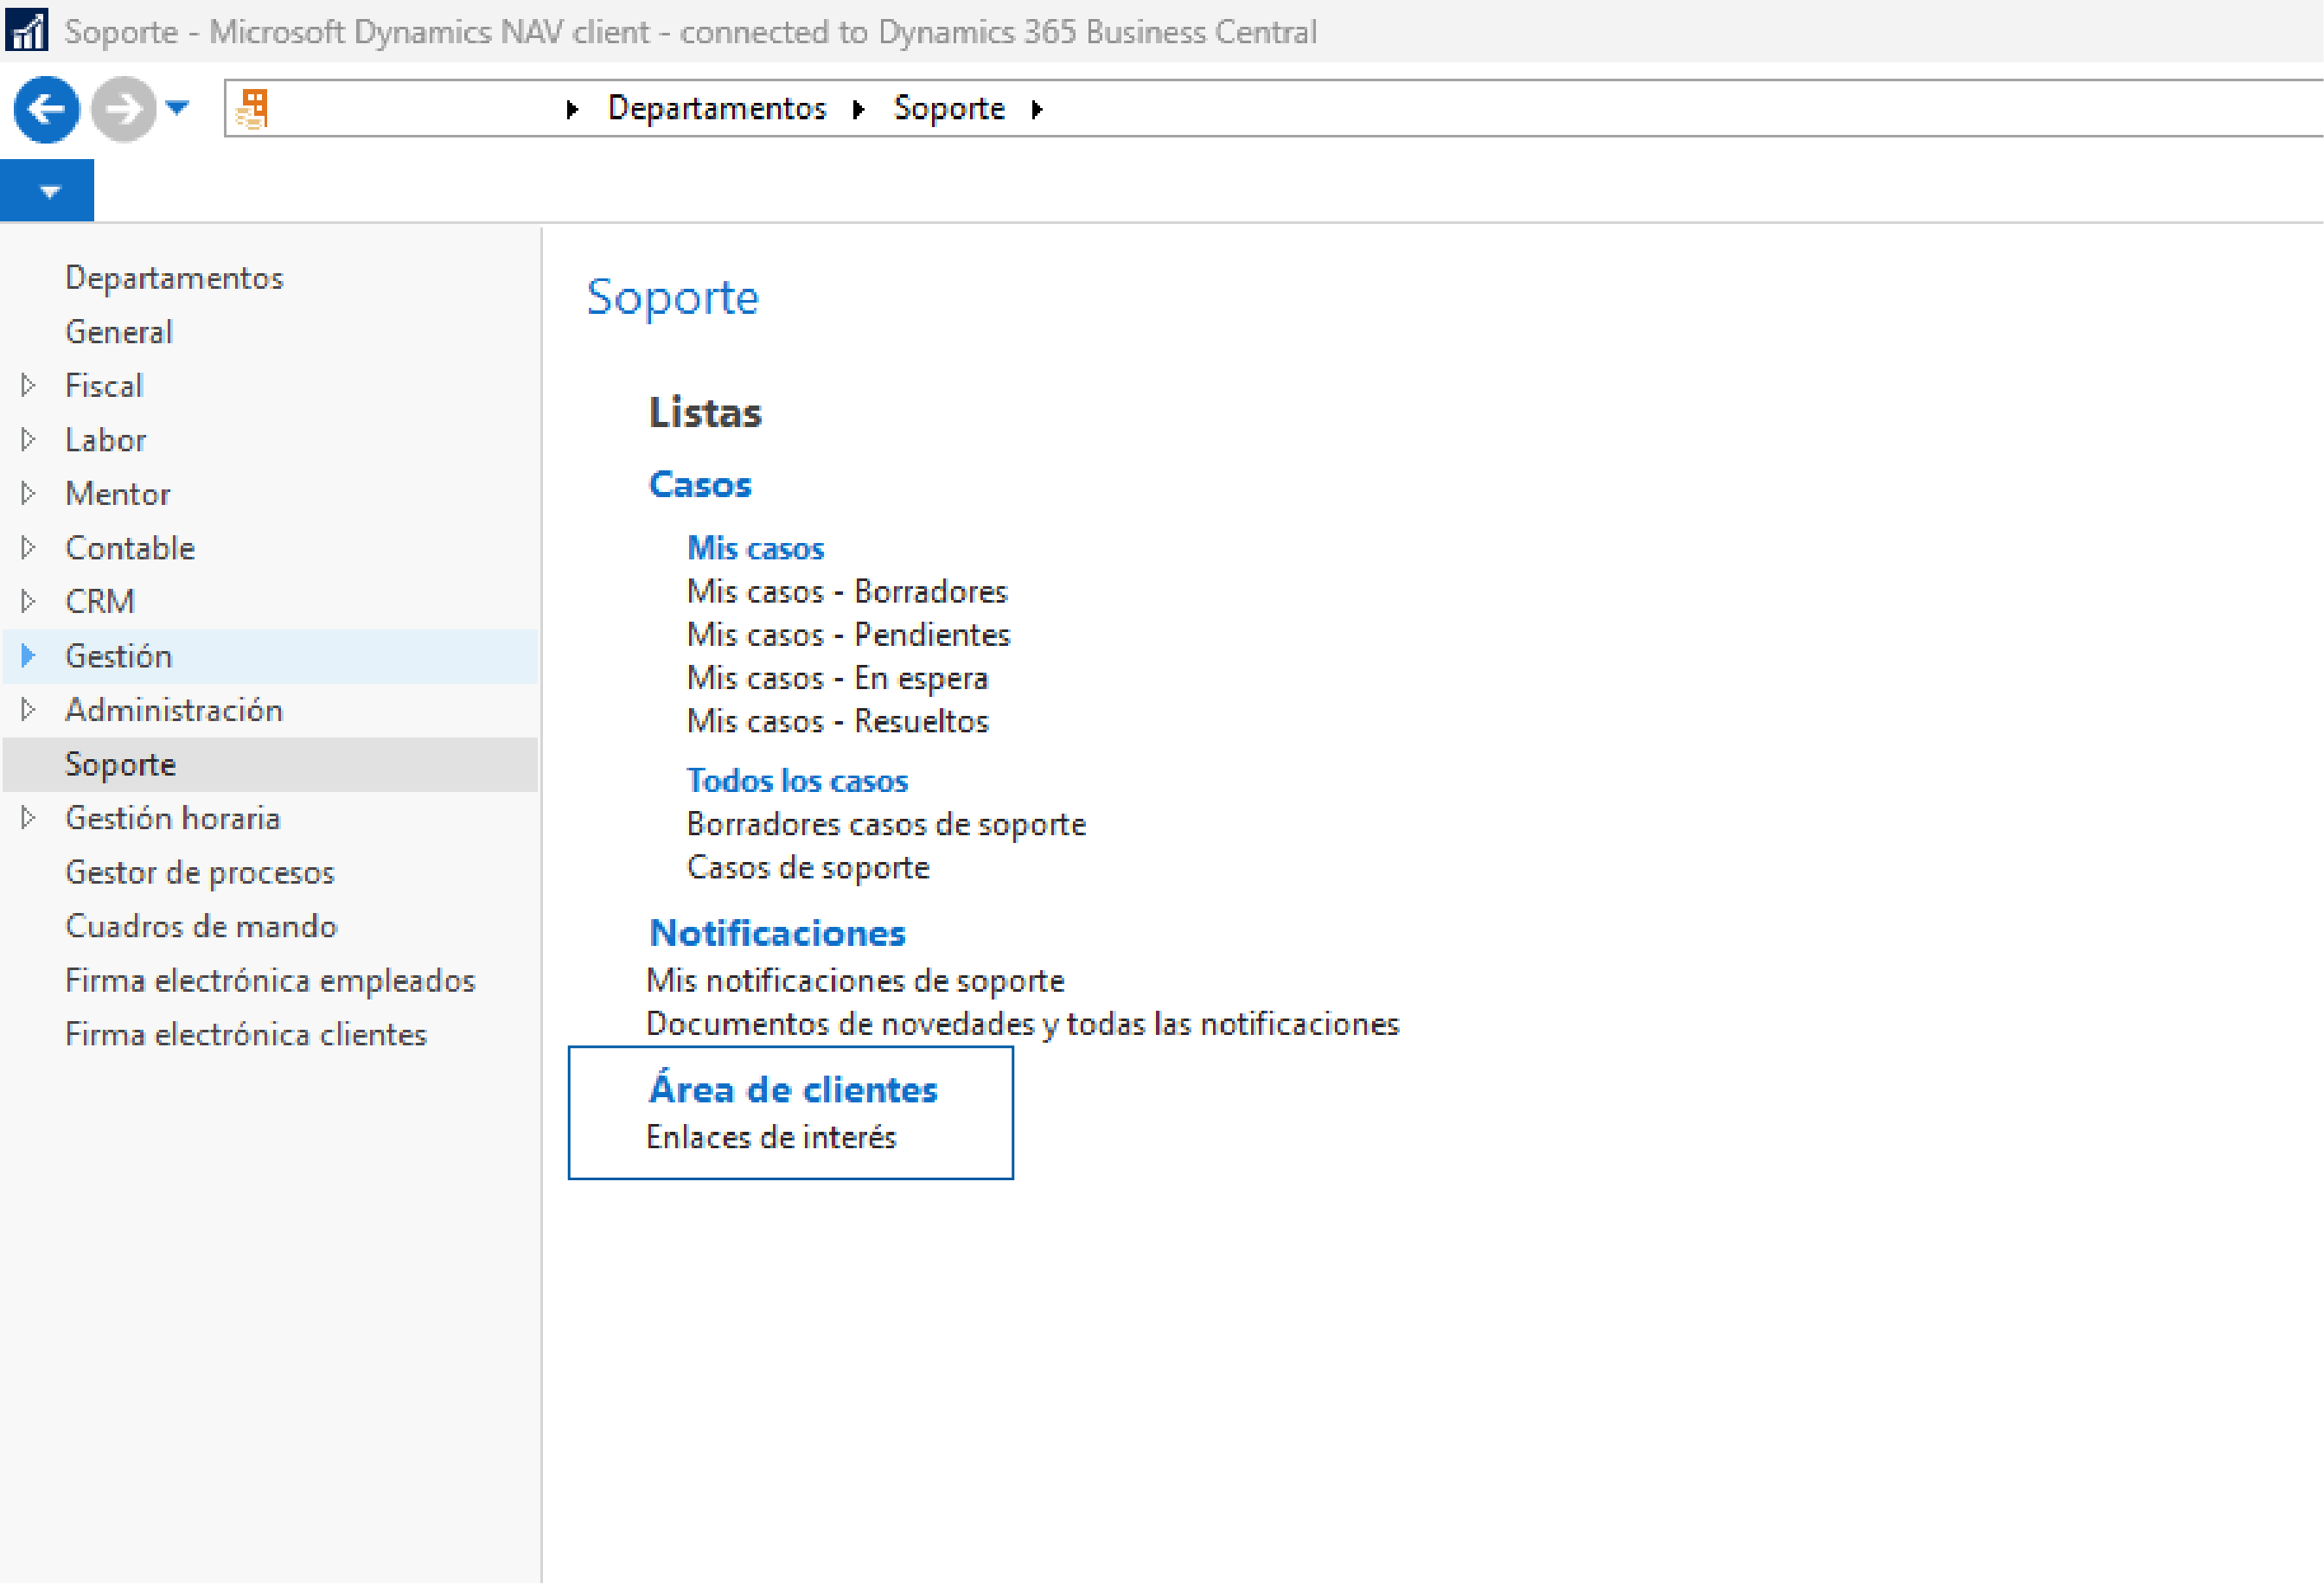Expand the Gestión horaria tree node
Viewport: 2324px width, 1584px height.
(28, 817)
